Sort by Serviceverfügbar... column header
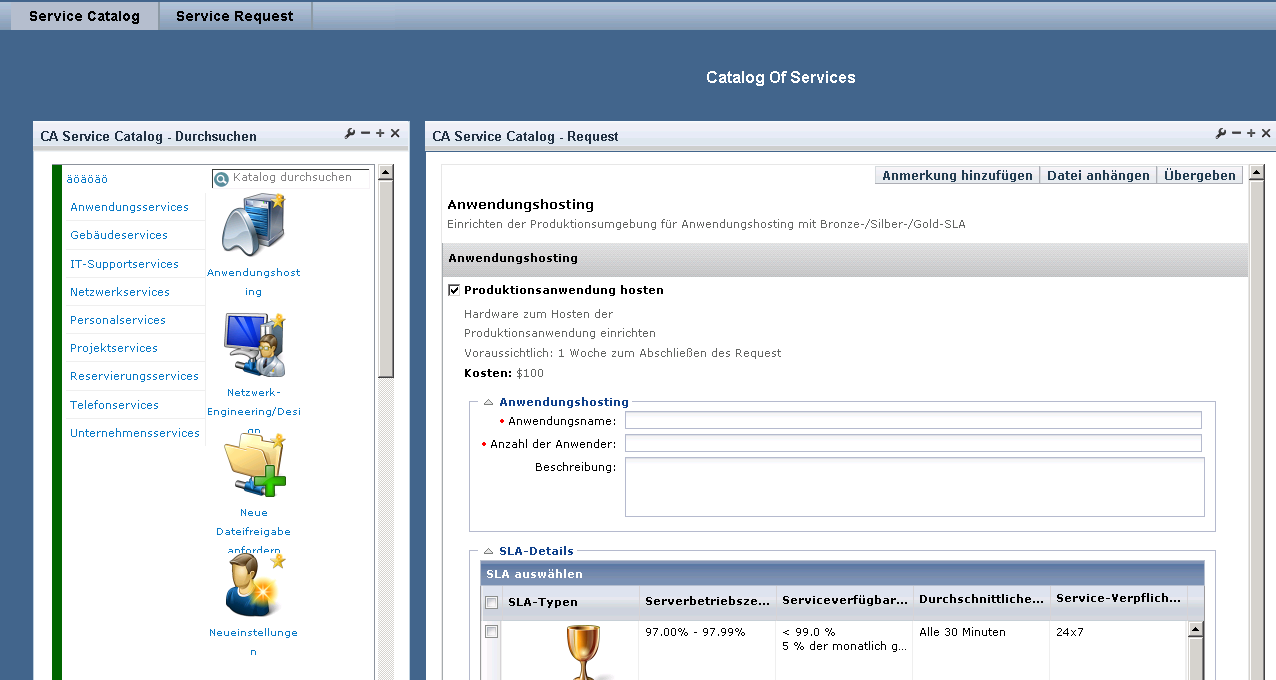1276x680 pixels. [x=845, y=601]
